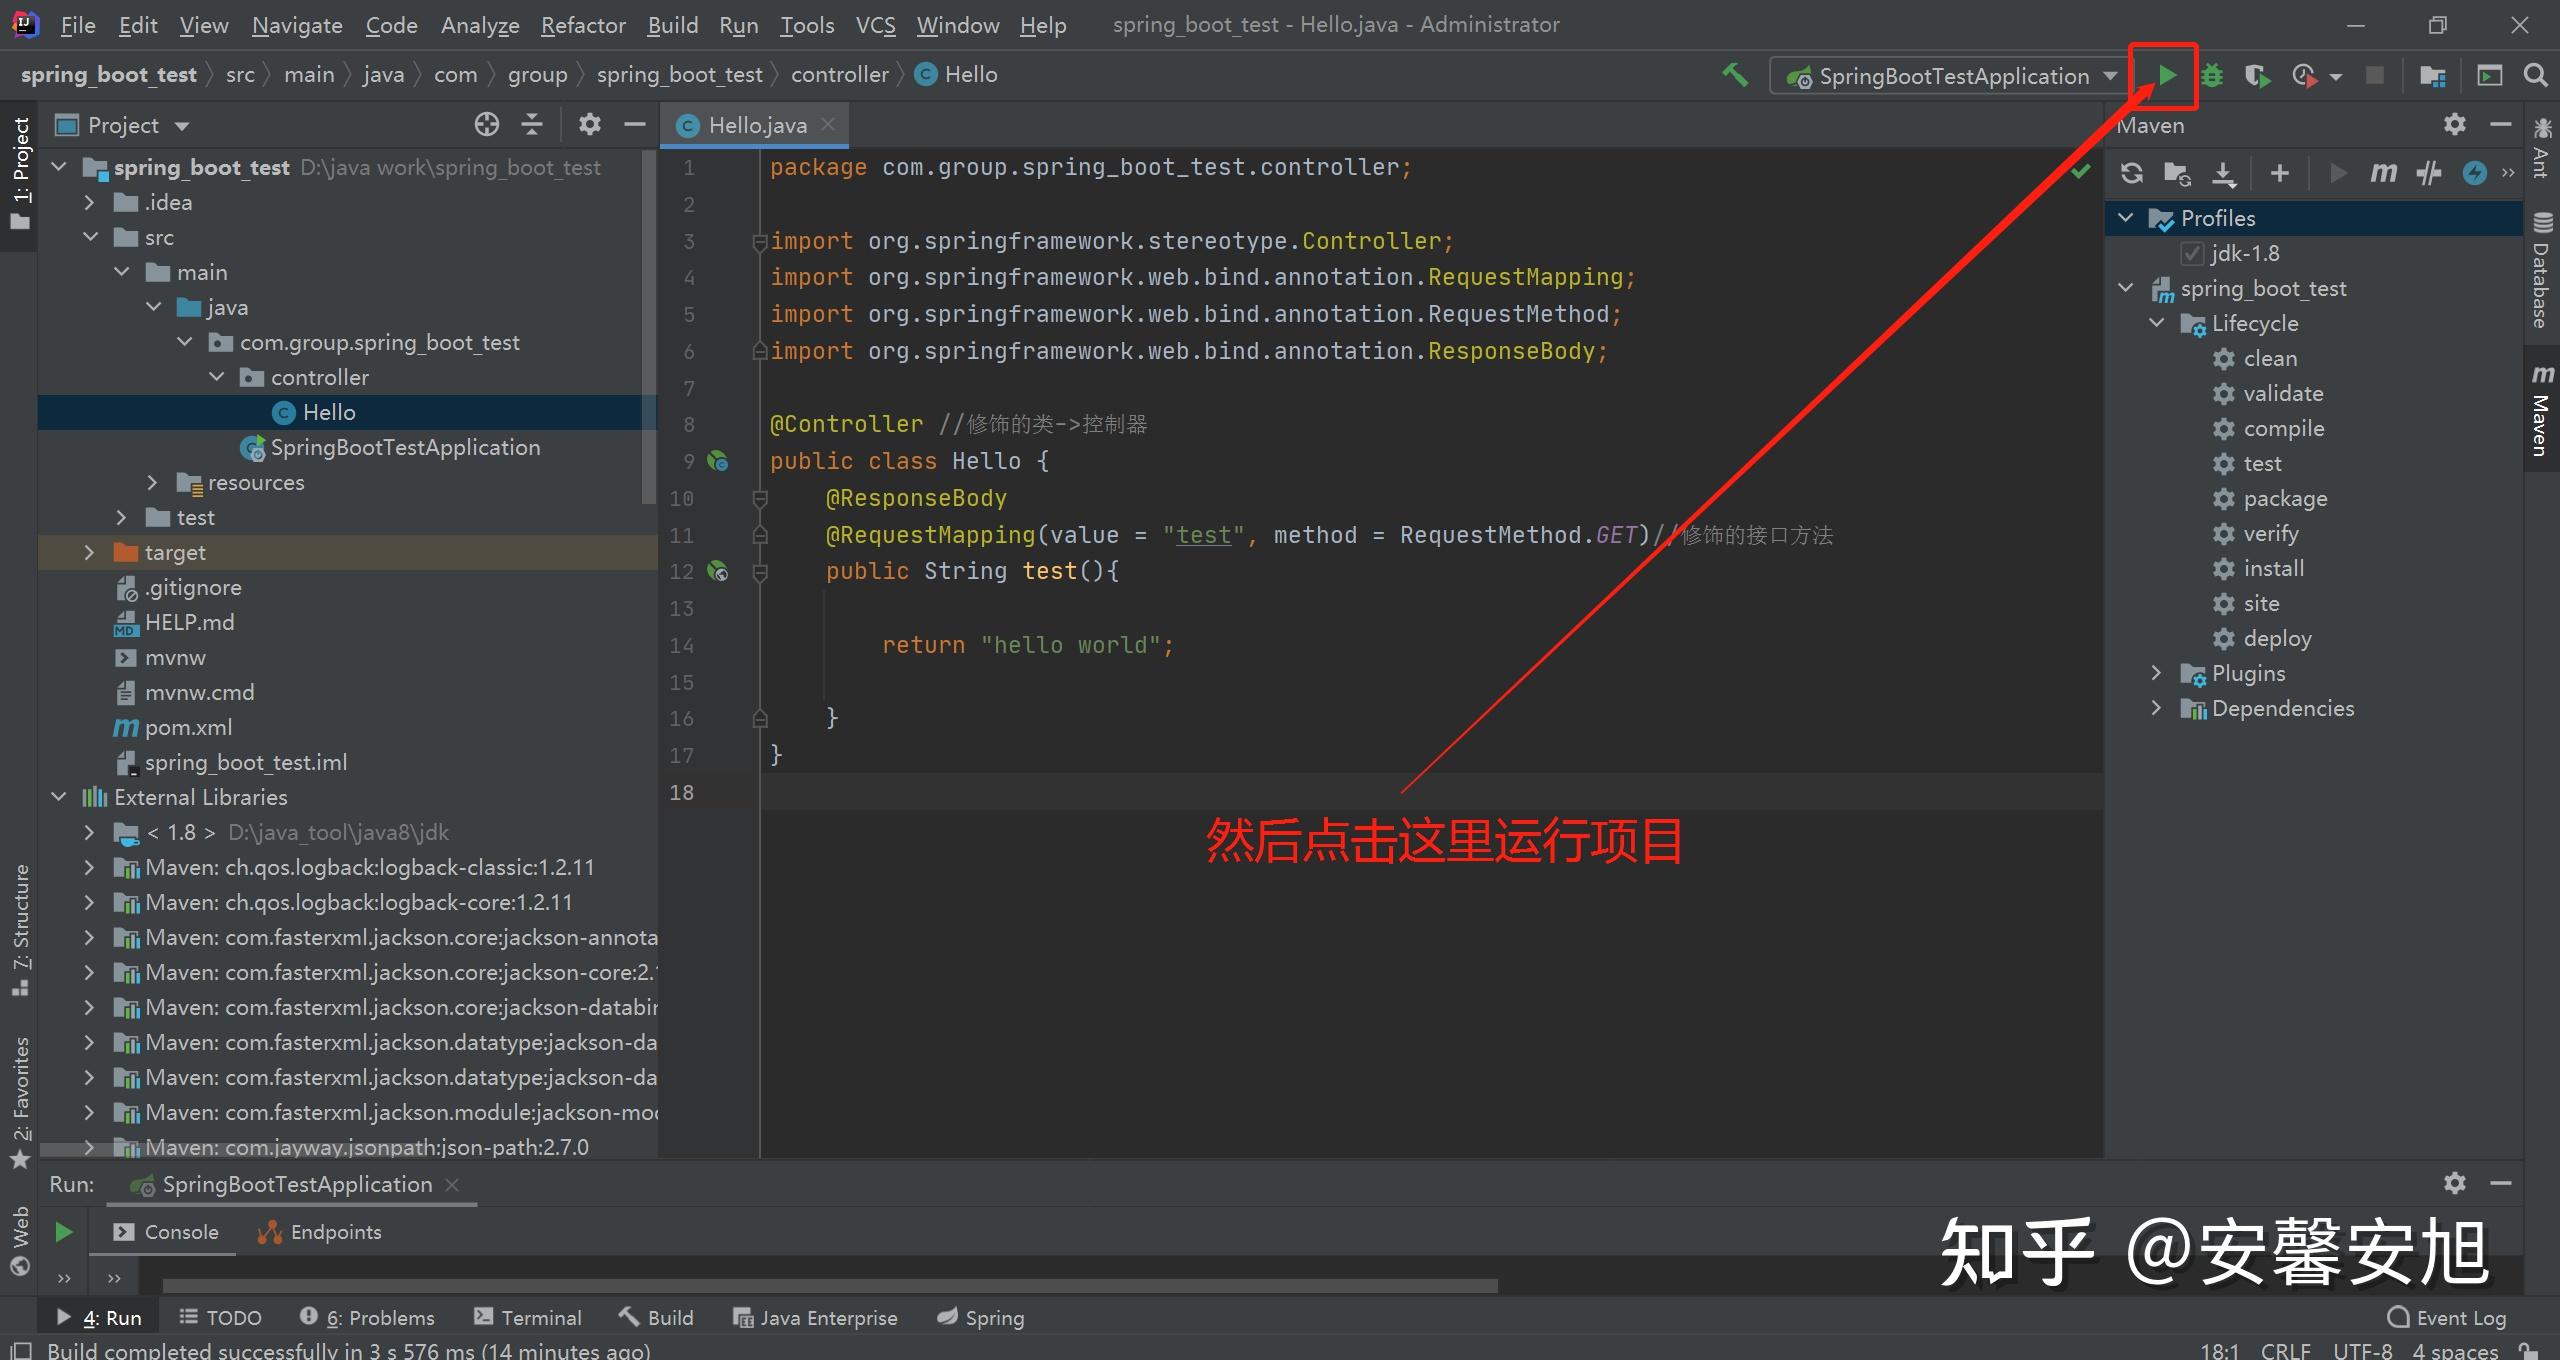2560x1360 pixels.
Task: Start debugging with the bug icon
Action: point(2212,75)
